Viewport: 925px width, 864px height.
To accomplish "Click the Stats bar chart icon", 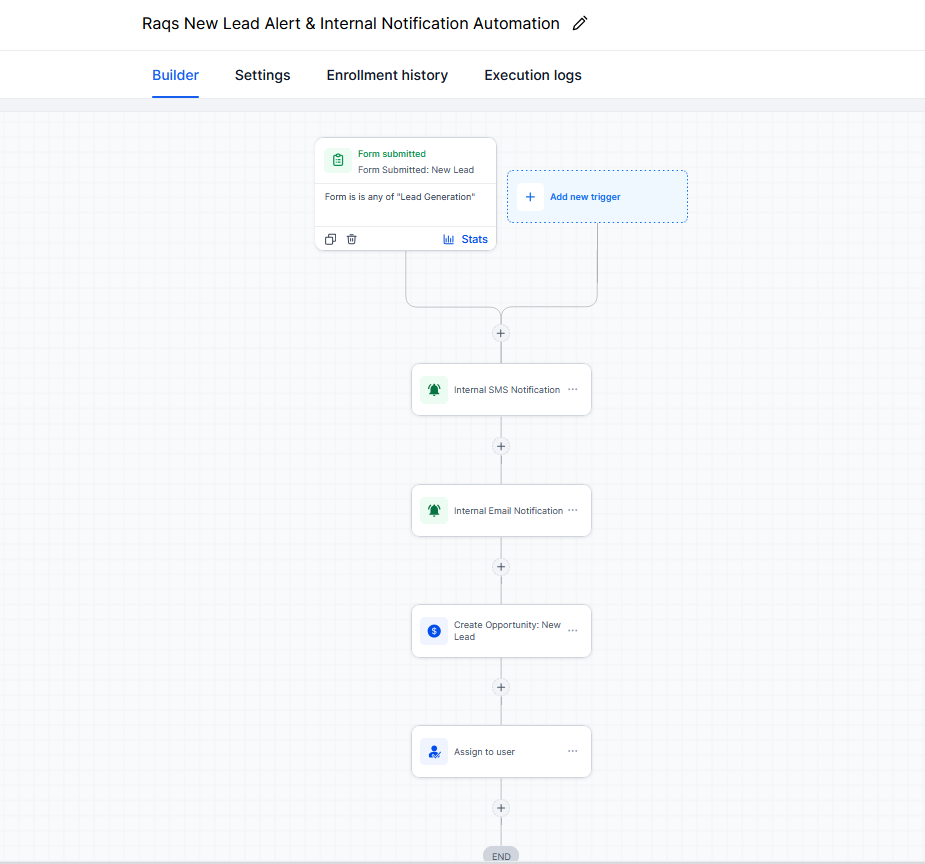I will point(448,239).
